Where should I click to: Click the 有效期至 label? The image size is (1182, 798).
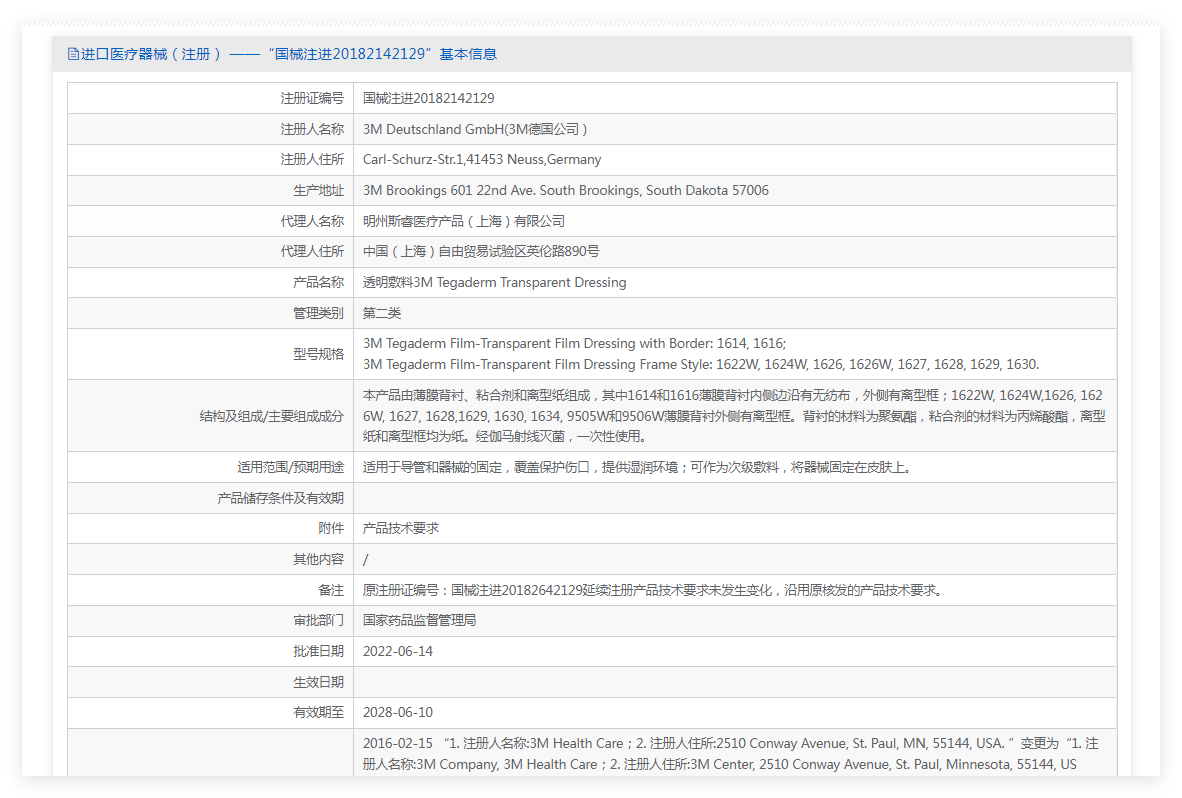coord(318,713)
